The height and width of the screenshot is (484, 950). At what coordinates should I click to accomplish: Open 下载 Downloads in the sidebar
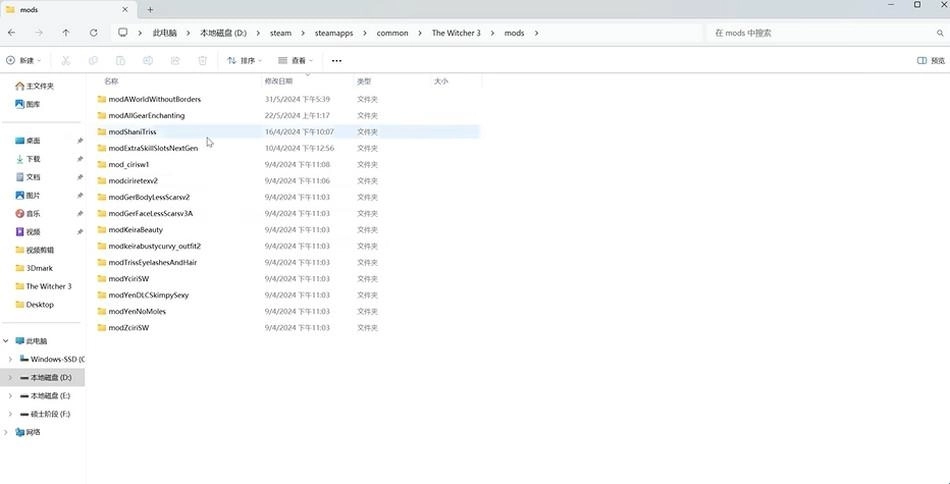coord(33,159)
